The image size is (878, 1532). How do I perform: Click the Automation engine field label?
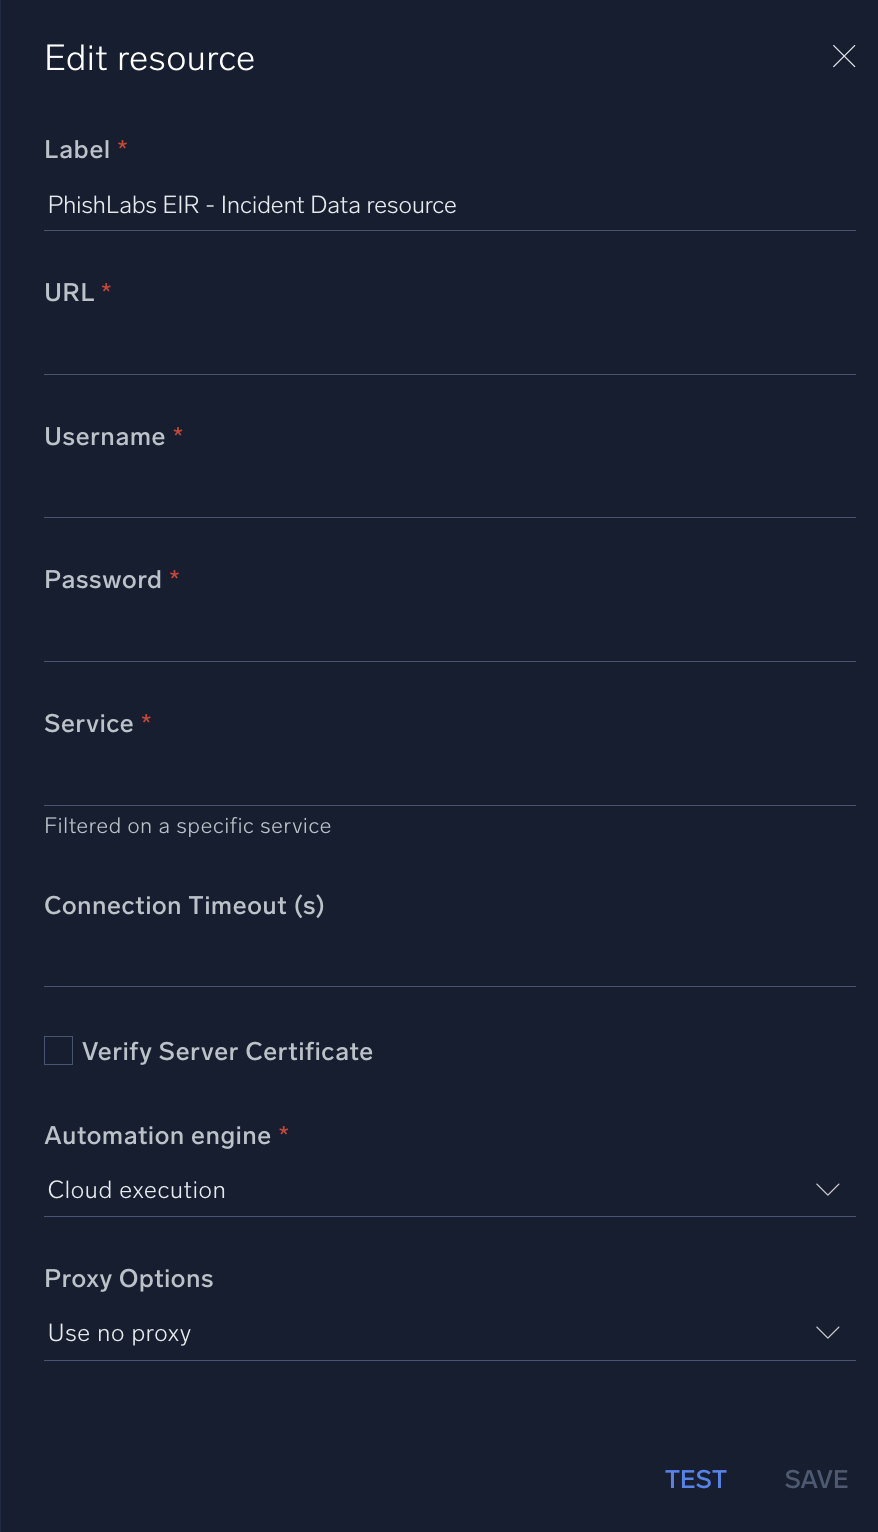pyautogui.click(x=157, y=1135)
